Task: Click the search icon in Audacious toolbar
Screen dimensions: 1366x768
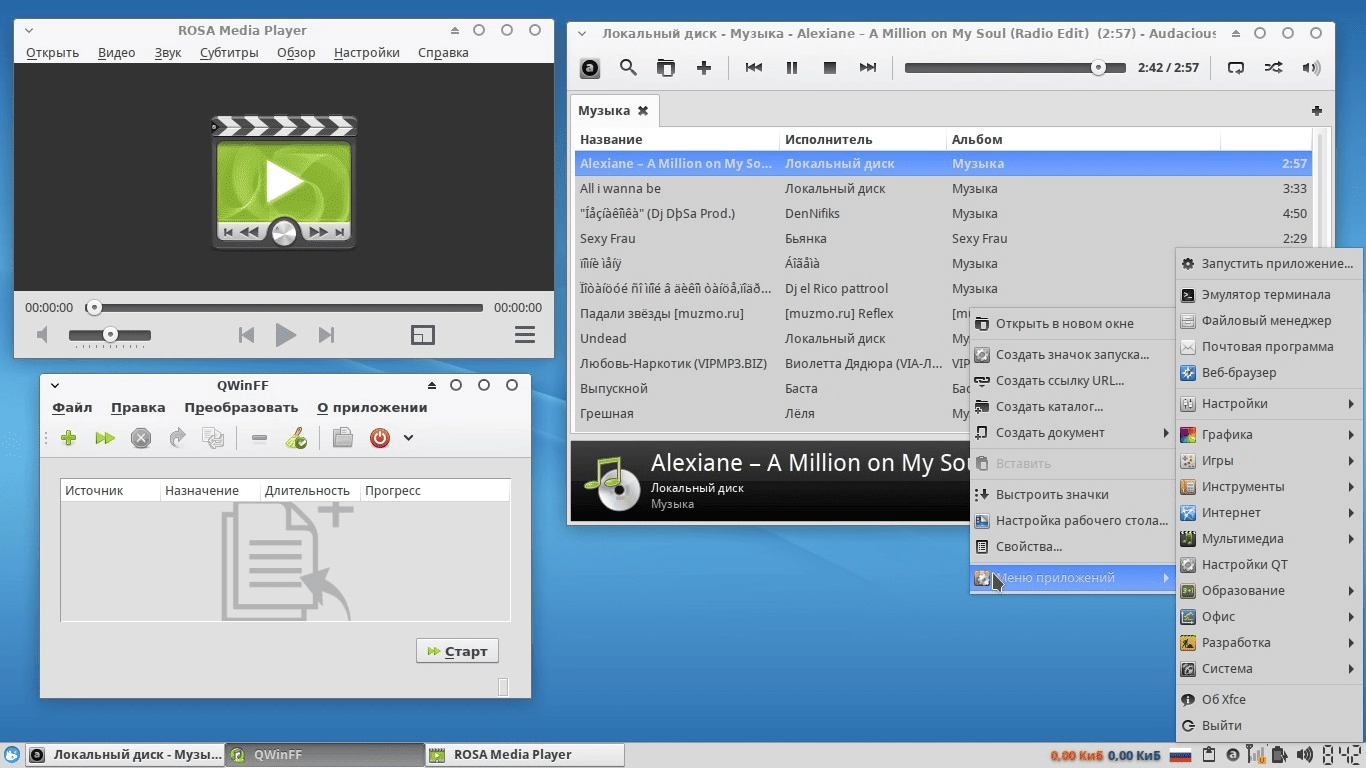Action: point(628,68)
